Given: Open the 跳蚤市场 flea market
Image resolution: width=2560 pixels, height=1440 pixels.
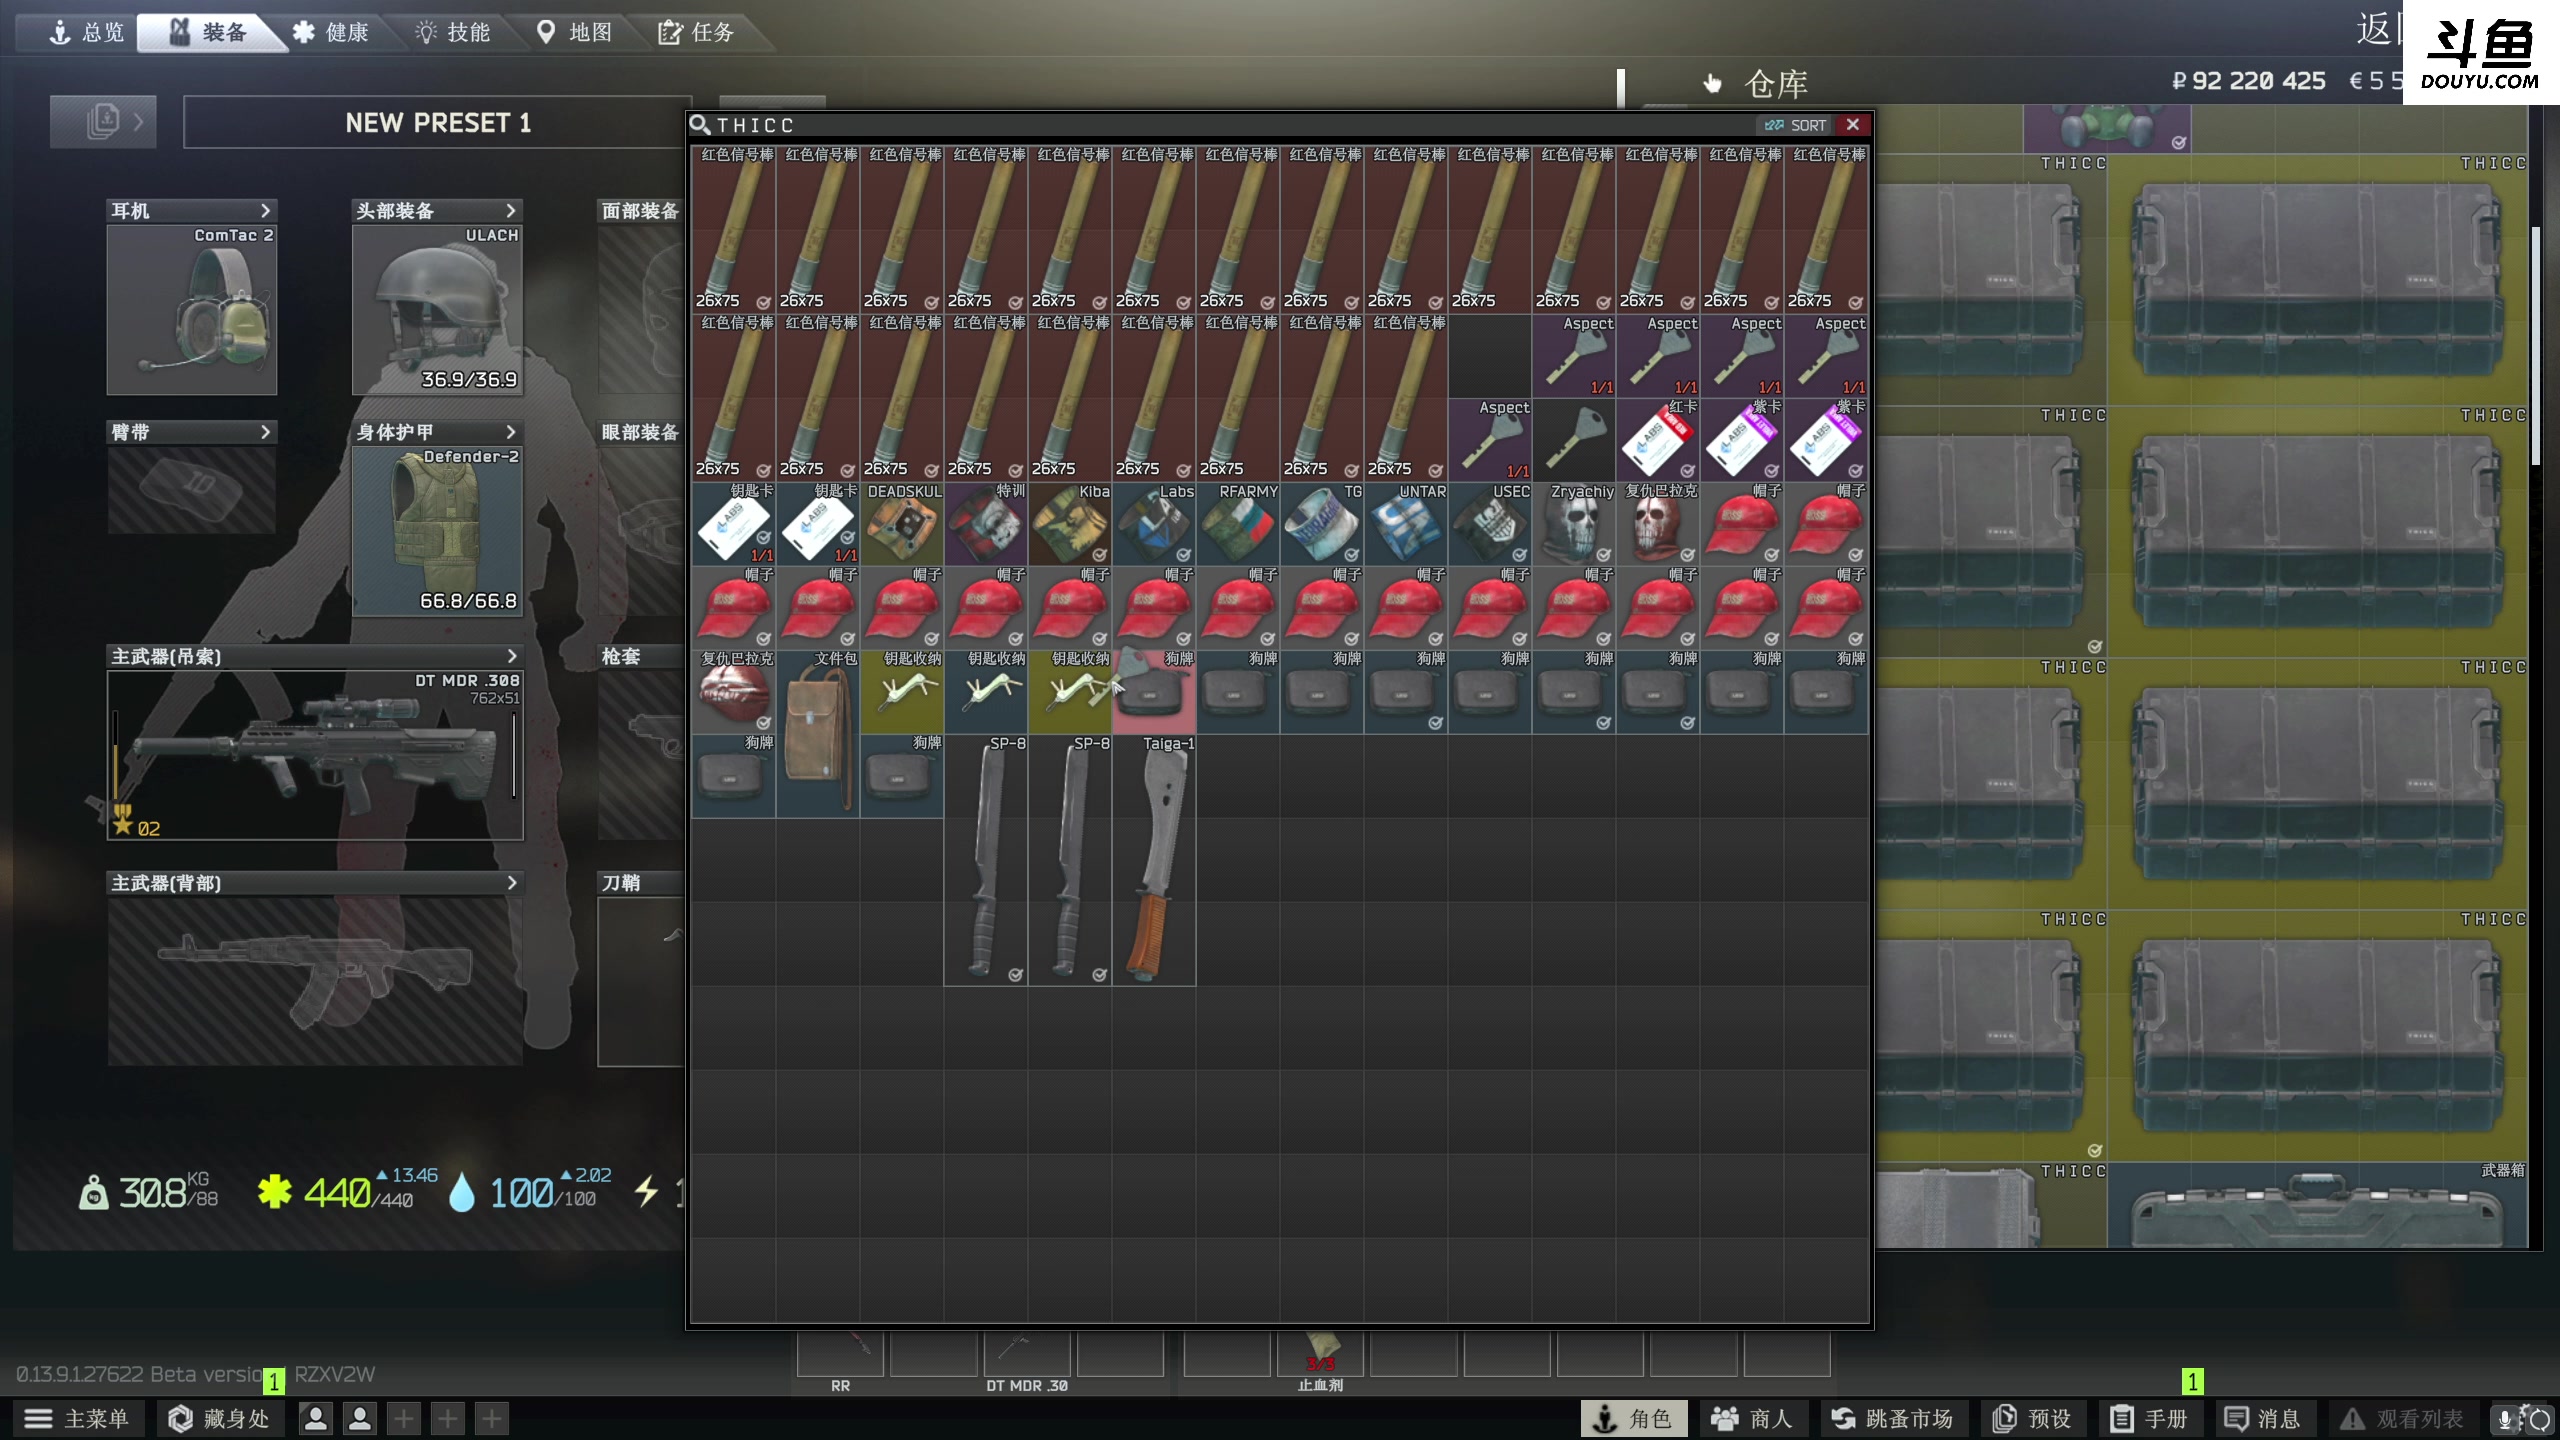Looking at the screenshot, I should (1892, 1418).
